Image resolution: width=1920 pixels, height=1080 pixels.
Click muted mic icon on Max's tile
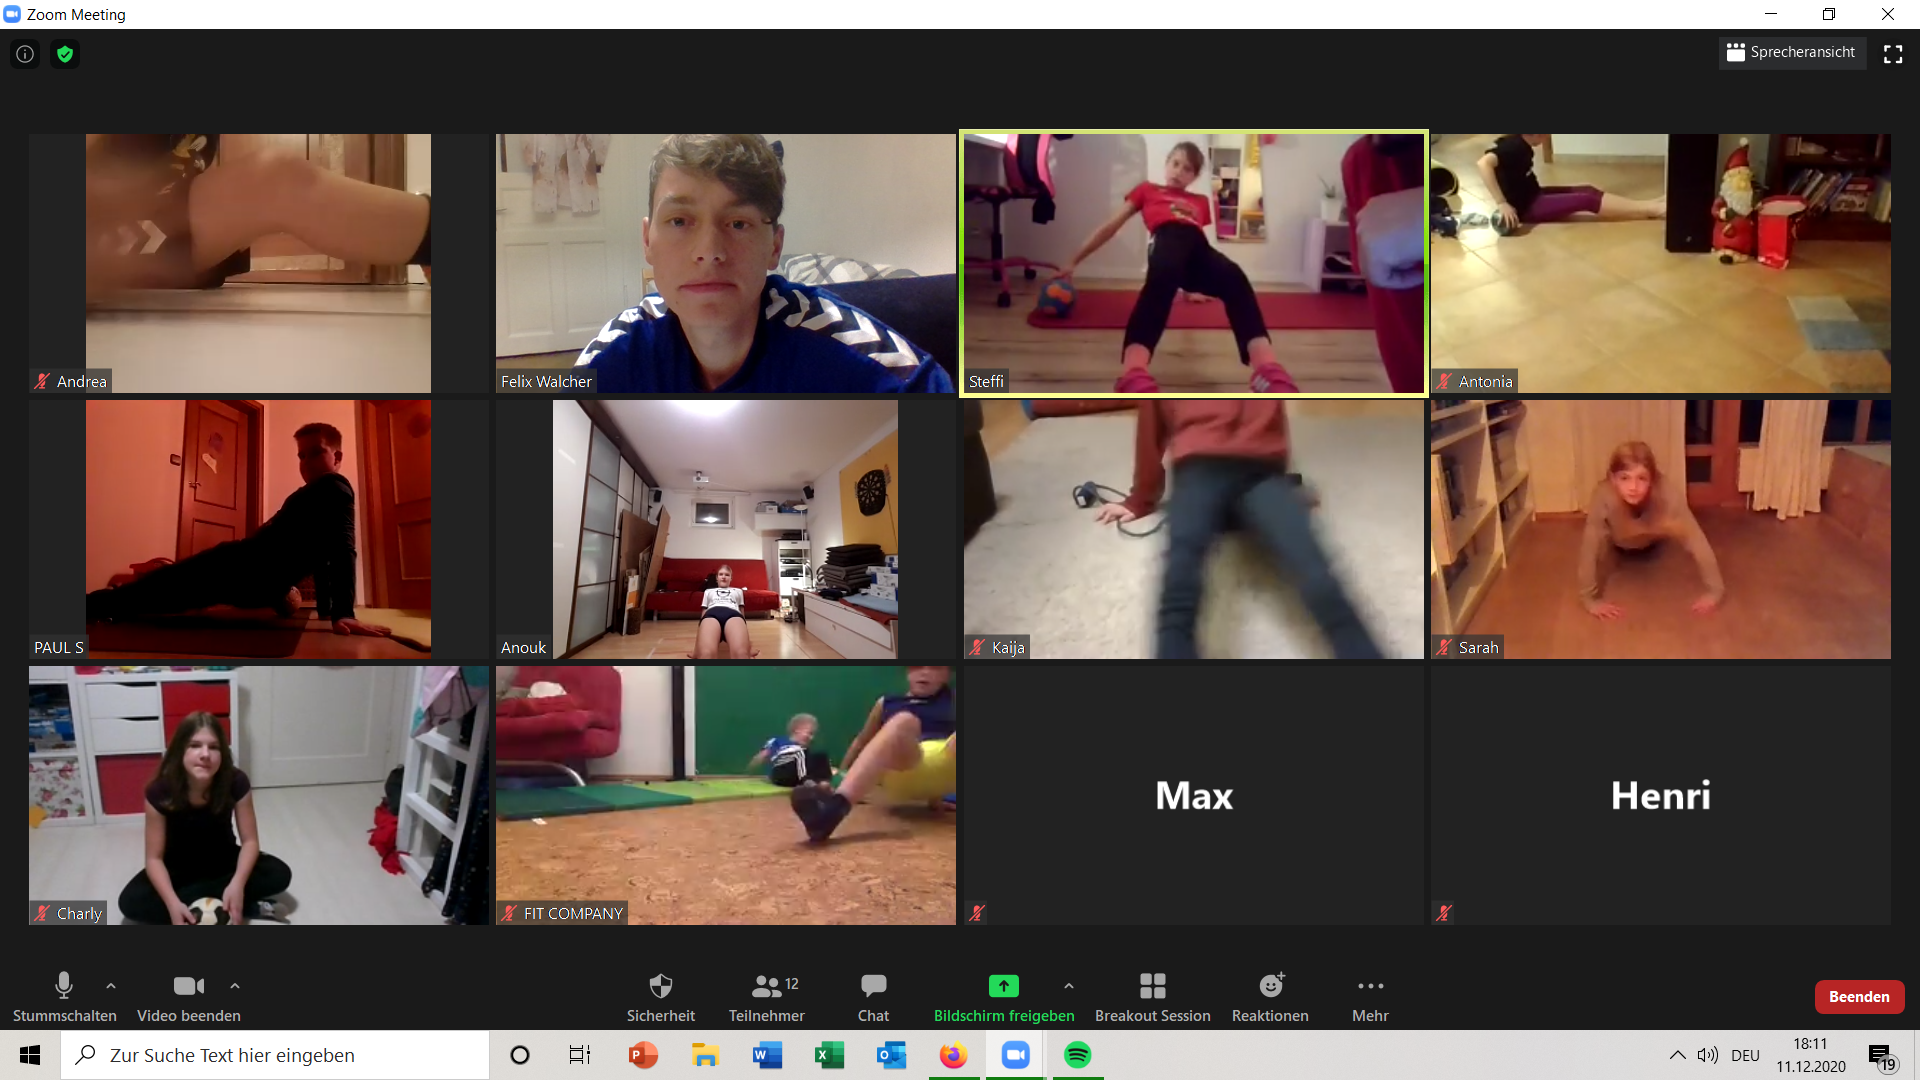click(977, 913)
